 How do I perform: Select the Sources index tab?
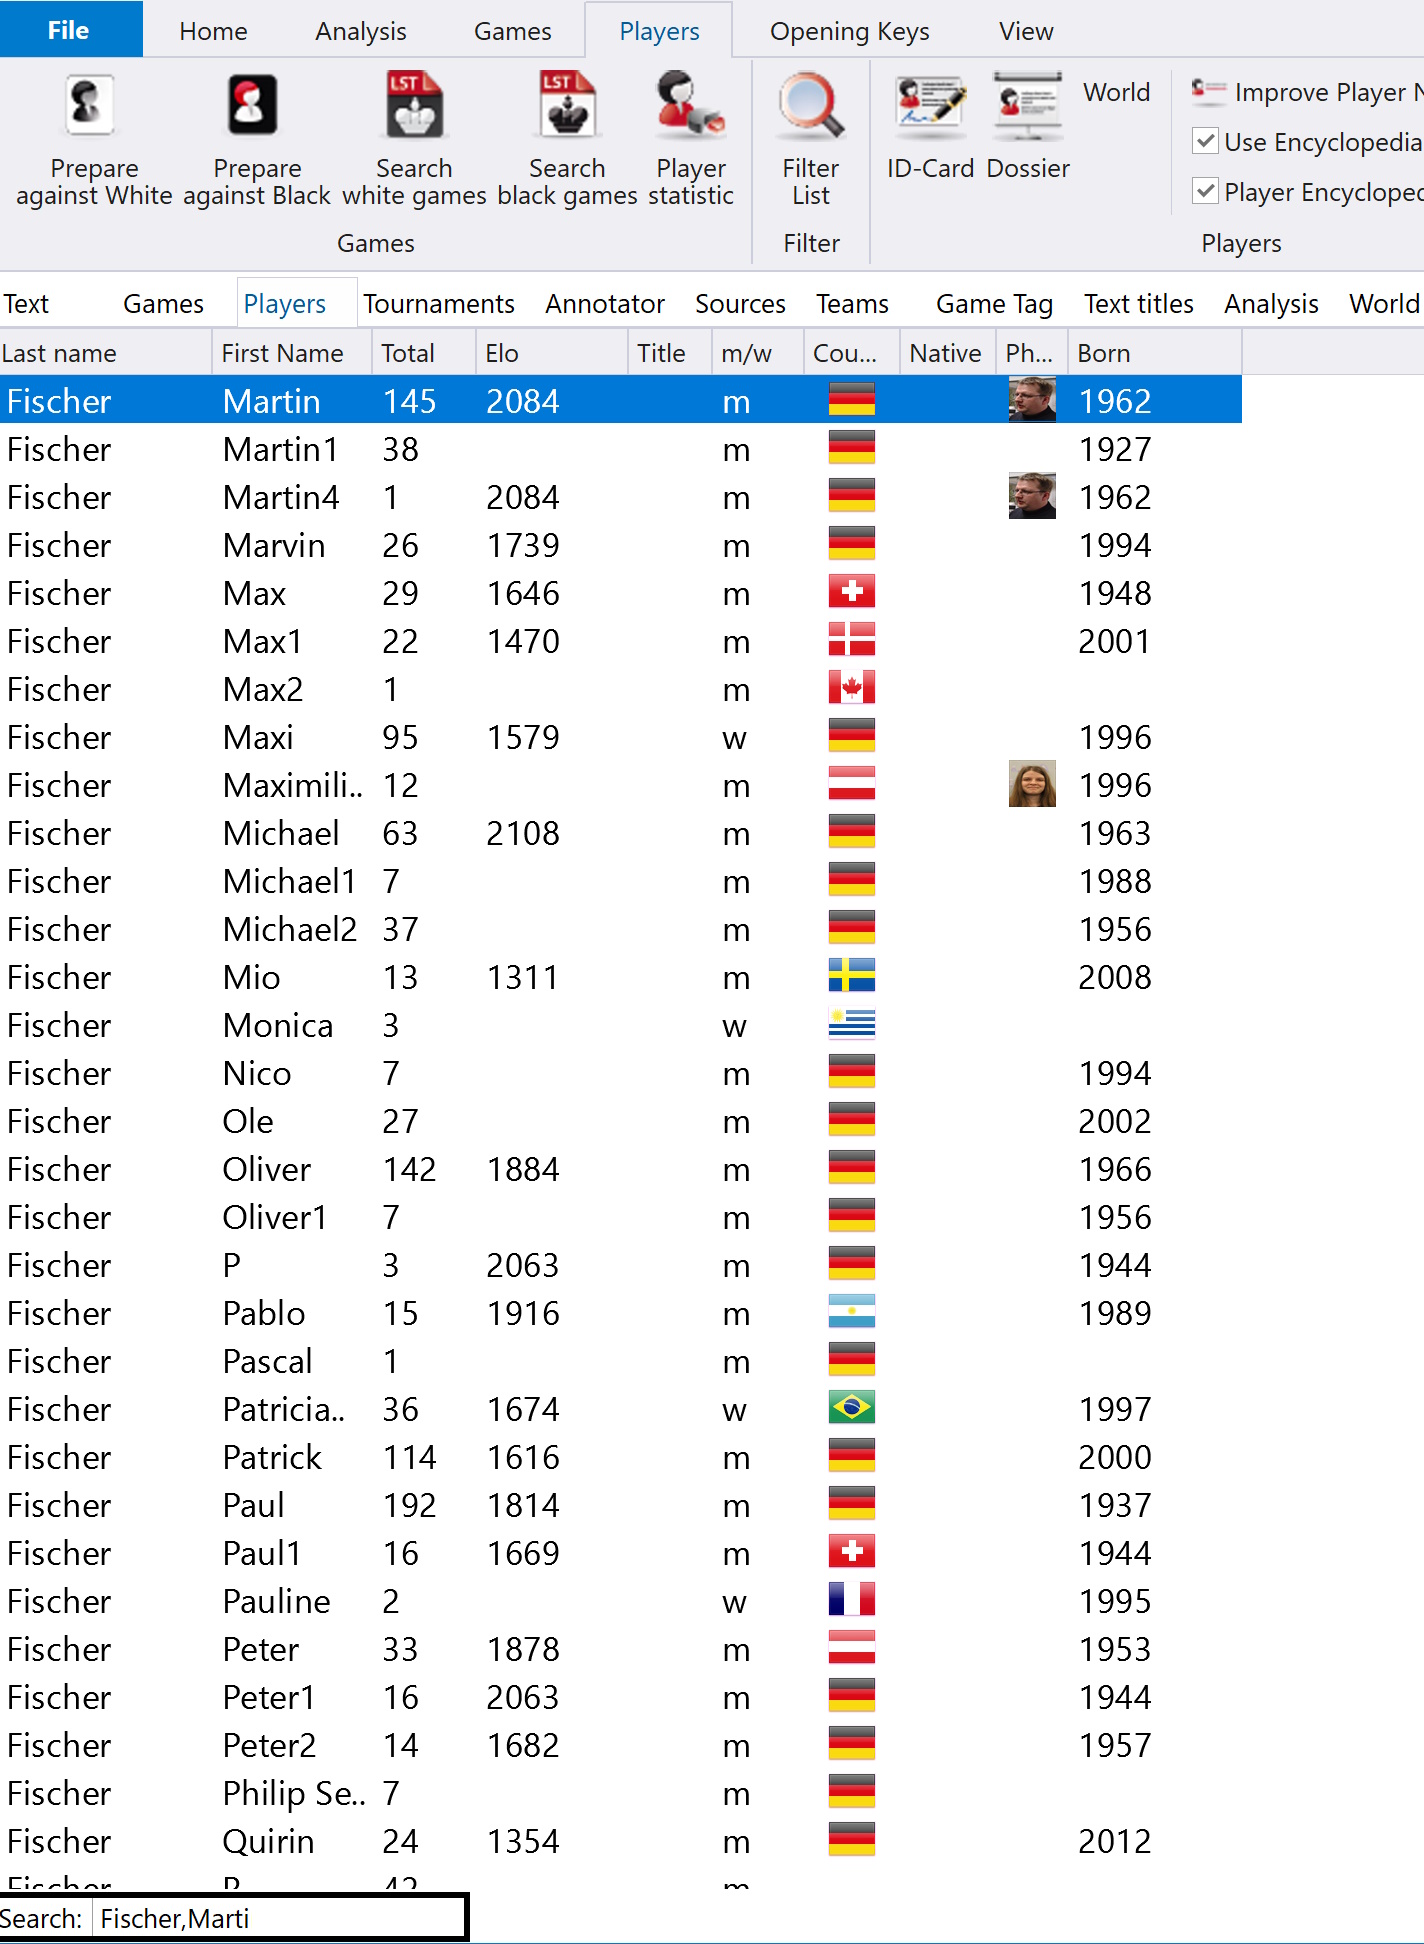tap(740, 303)
